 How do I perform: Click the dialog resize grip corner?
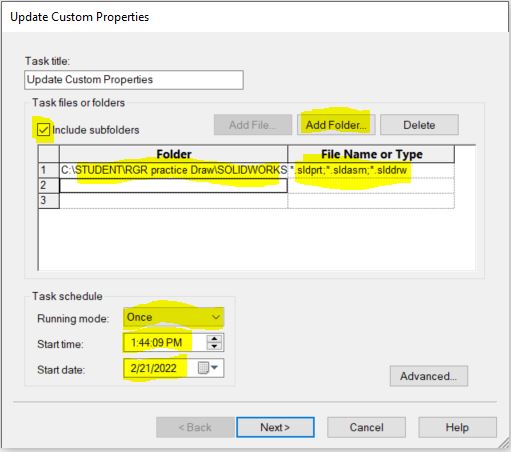click(x=503, y=444)
